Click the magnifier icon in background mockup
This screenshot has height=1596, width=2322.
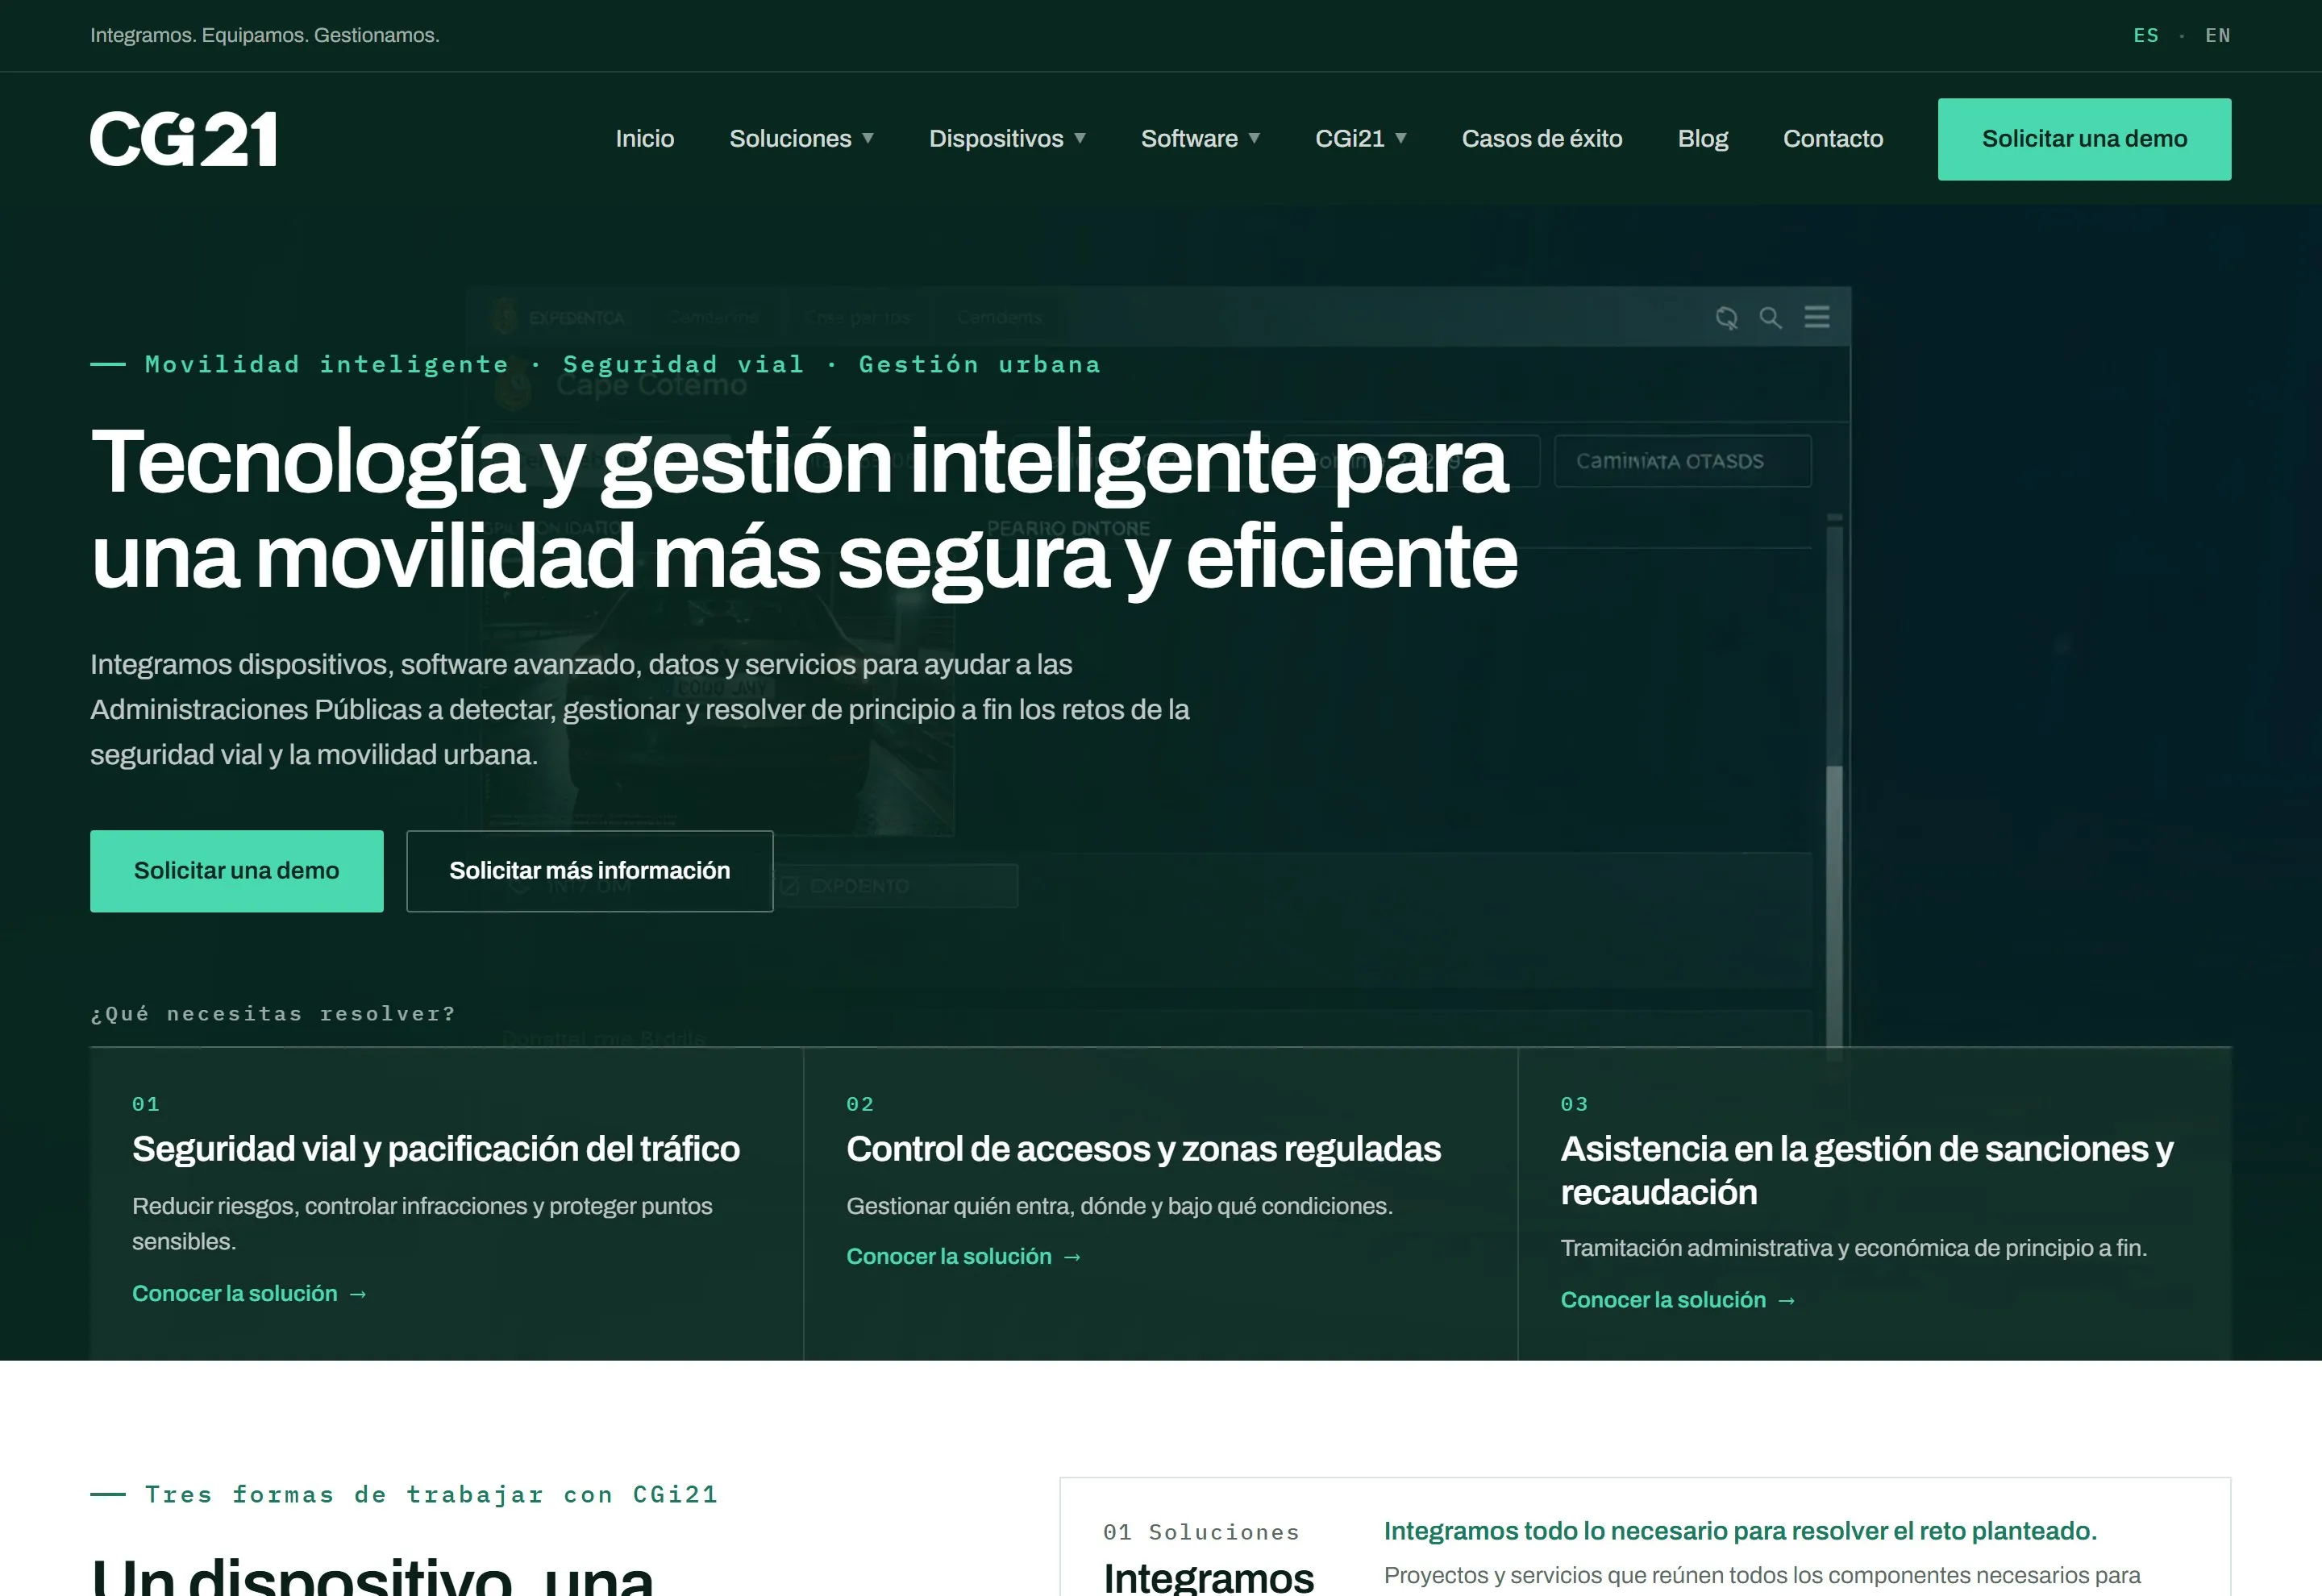click(1770, 318)
